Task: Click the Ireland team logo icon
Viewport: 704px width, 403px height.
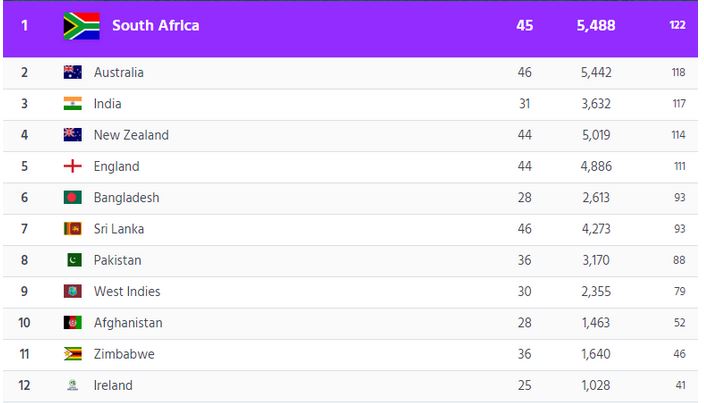Action: pyautogui.click(x=72, y=385)
